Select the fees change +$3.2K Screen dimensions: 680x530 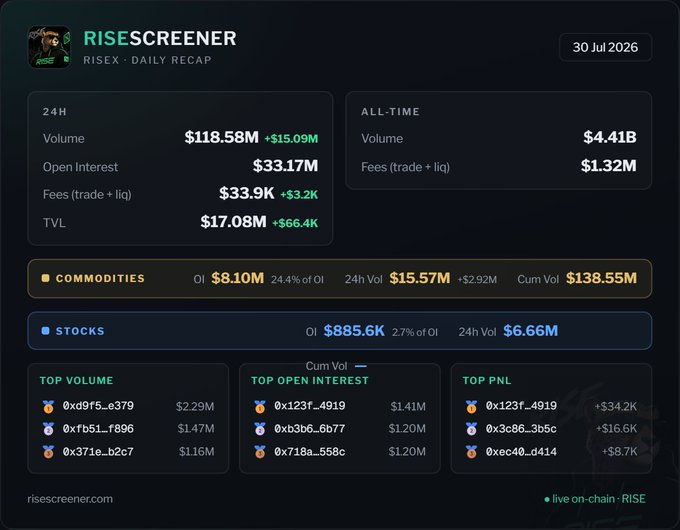(x=299, y=195)
